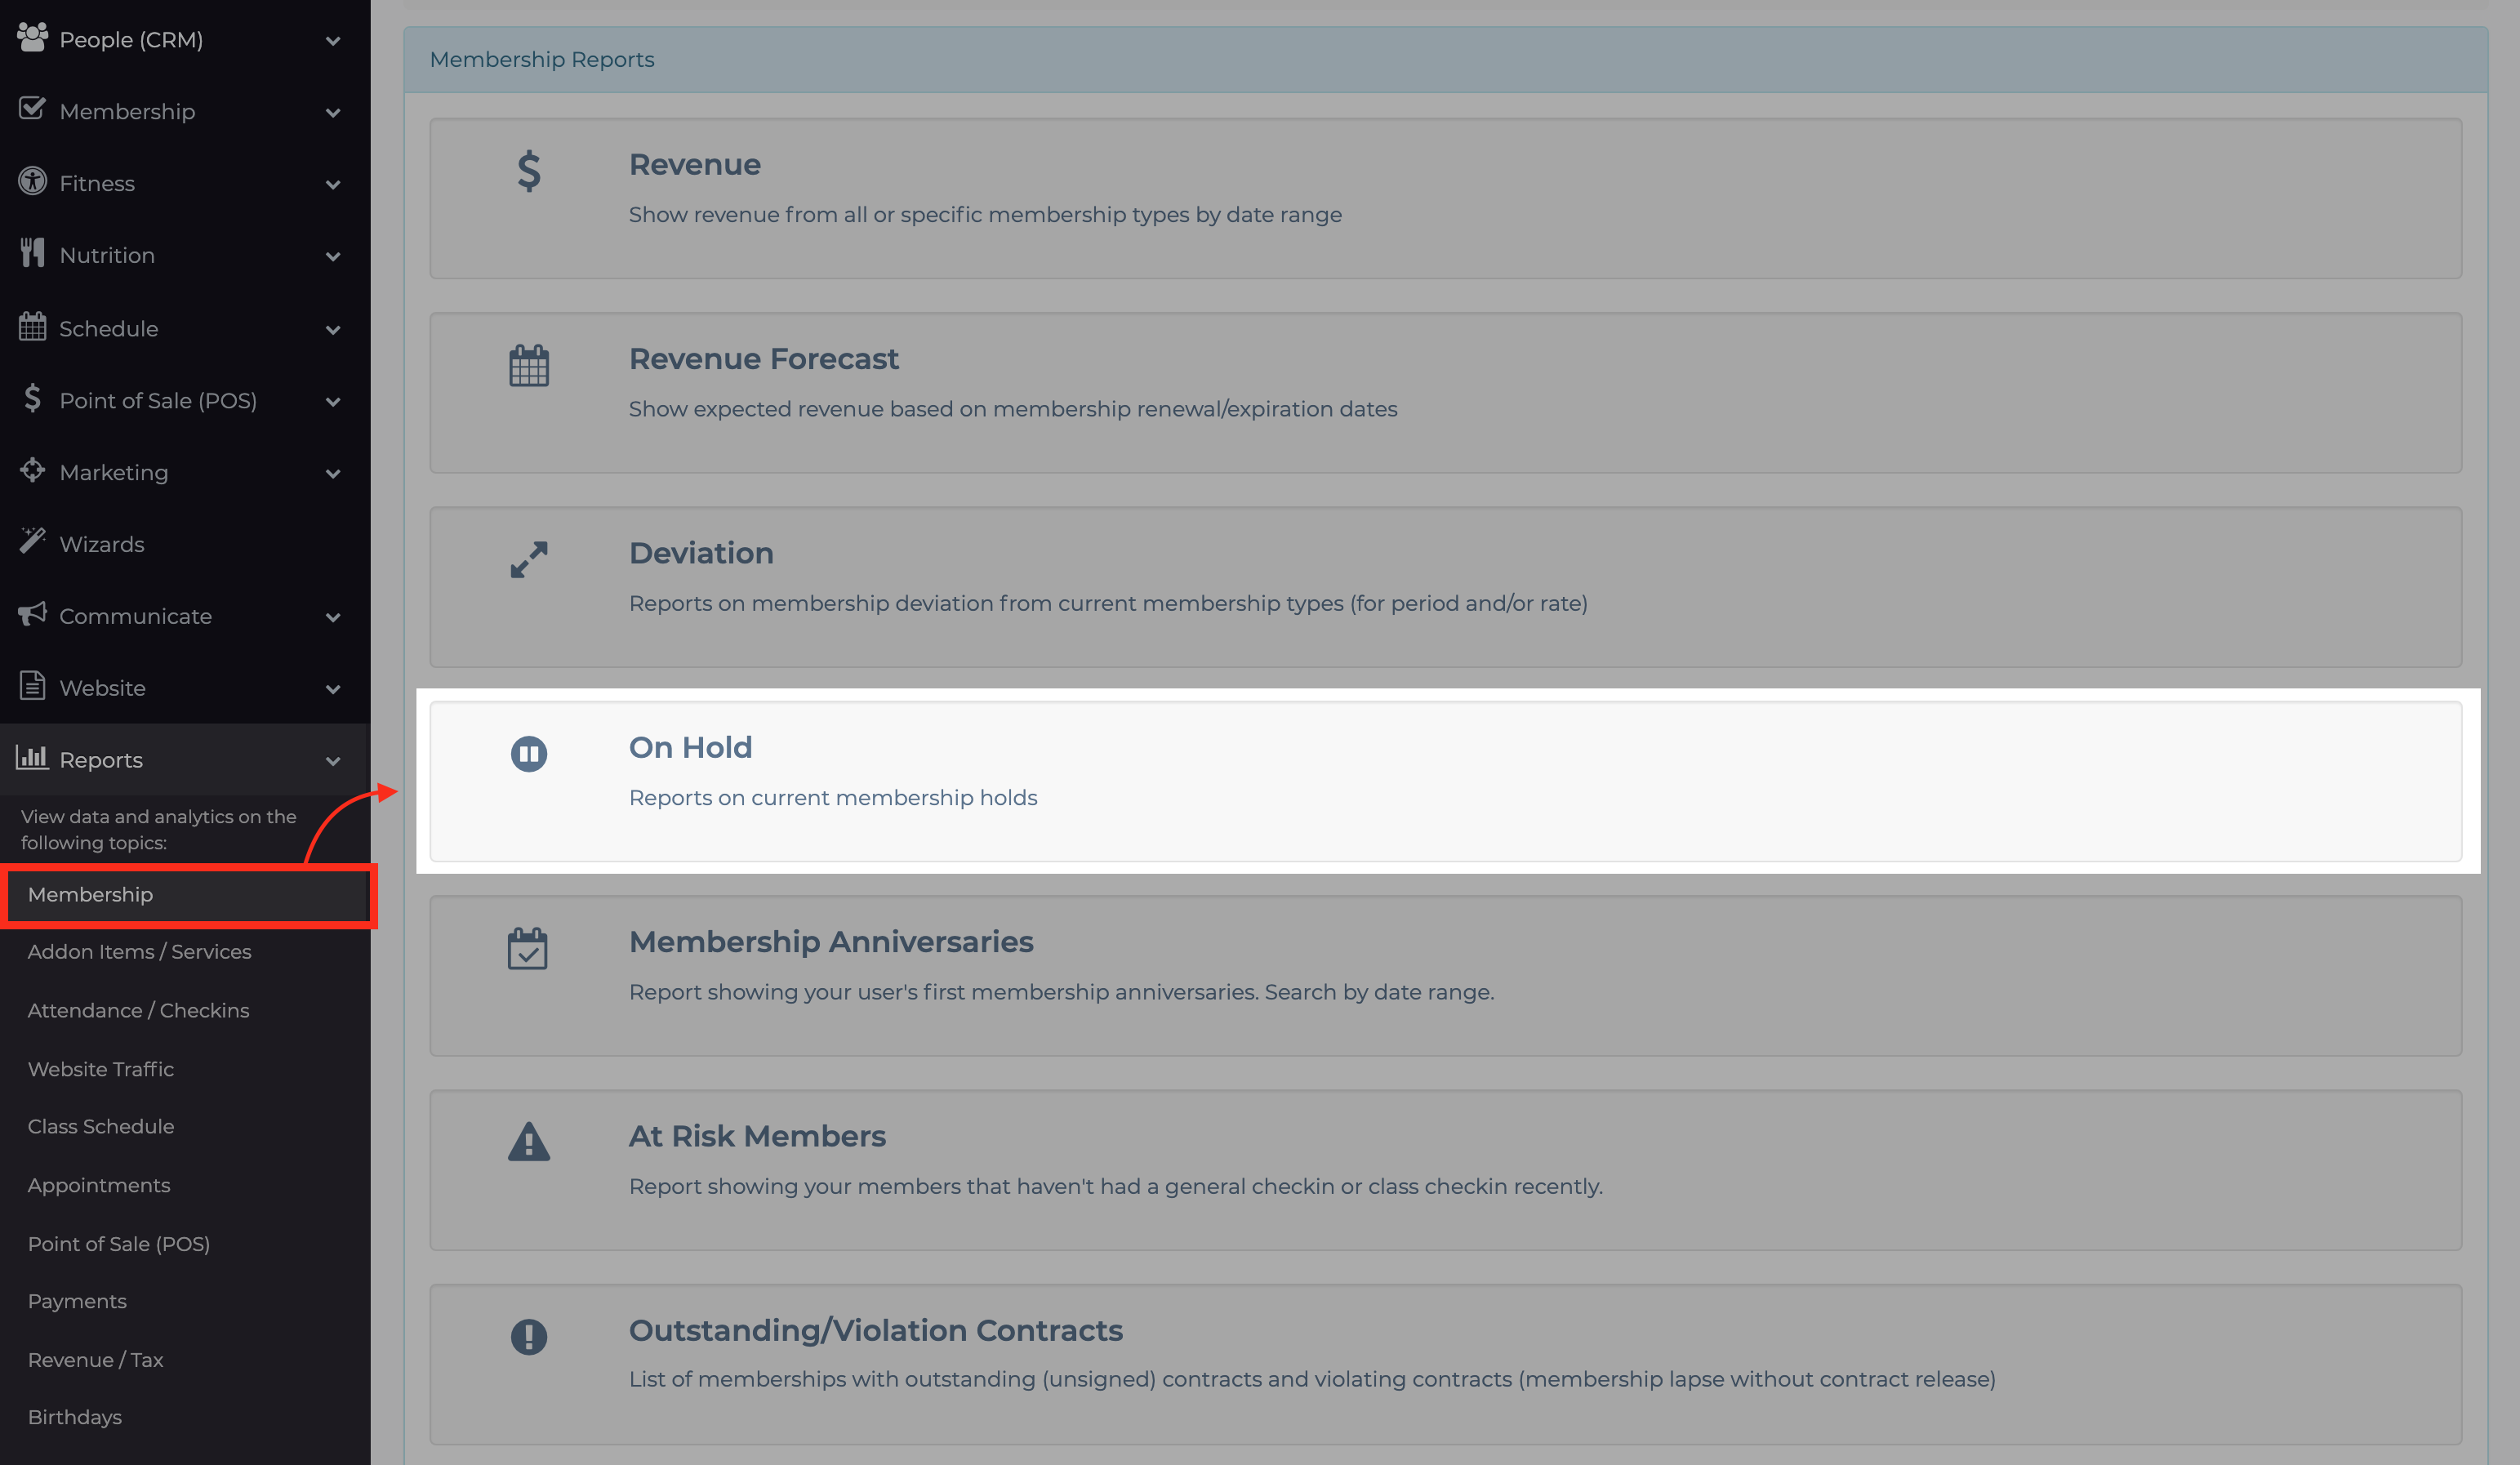Open the Wizards menu item
Image resolution: width=2520 pixels, height=1465 pixels.
[x=185, y=544]
